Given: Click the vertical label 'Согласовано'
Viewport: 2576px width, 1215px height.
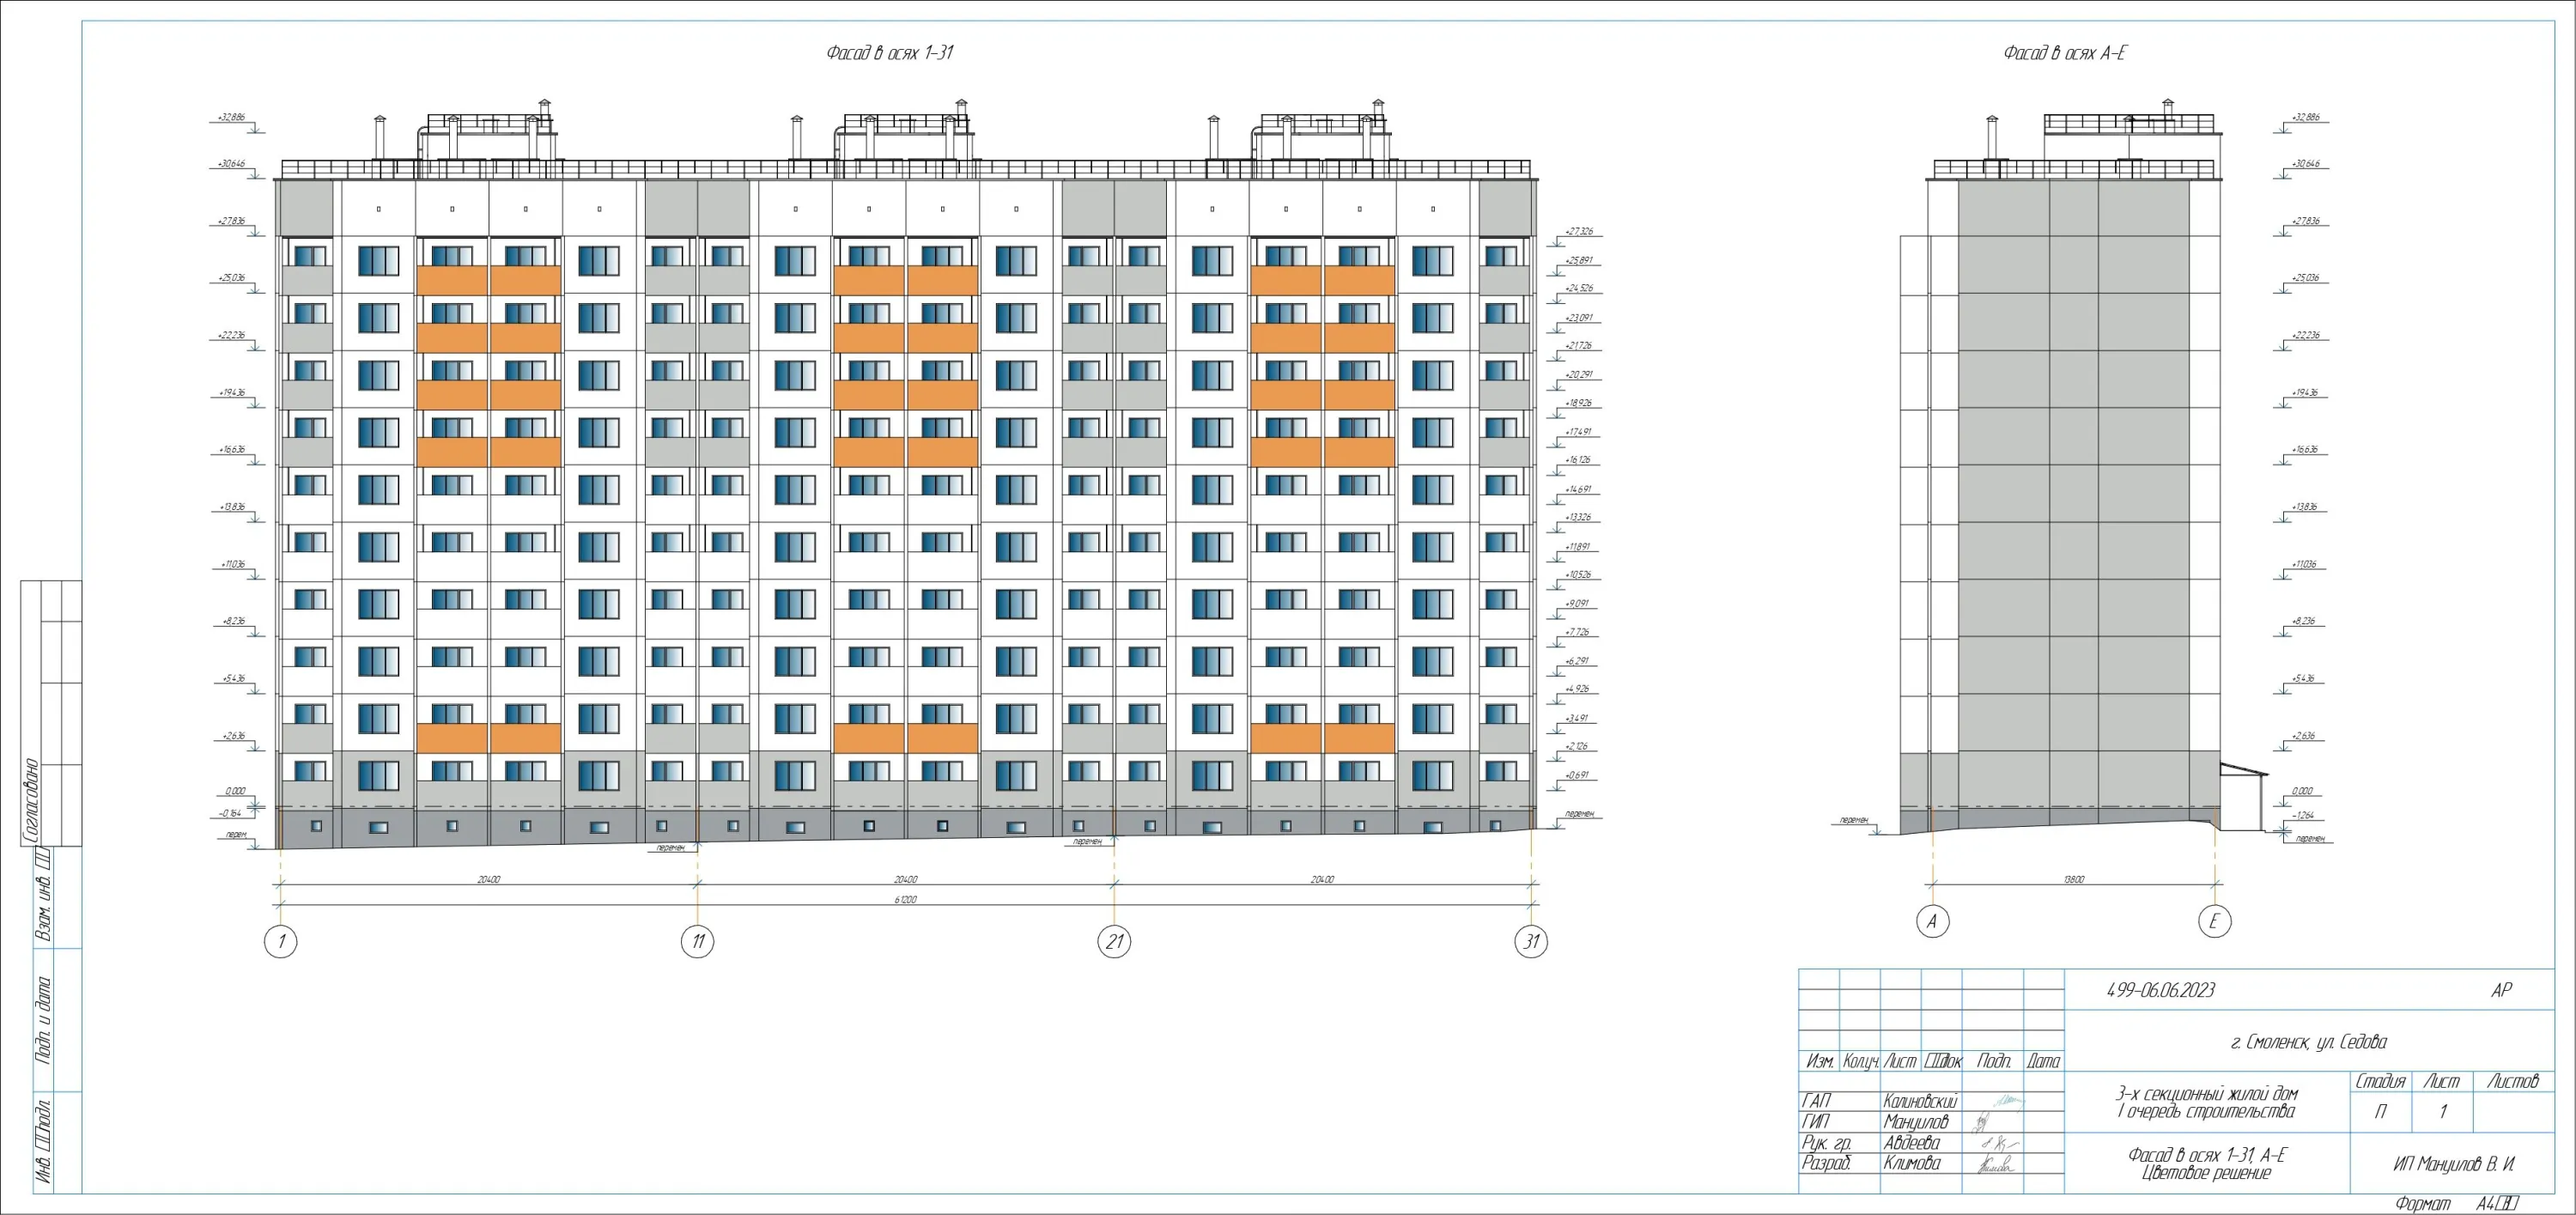Looking at the screenshot, I should [x=30, y=800].
